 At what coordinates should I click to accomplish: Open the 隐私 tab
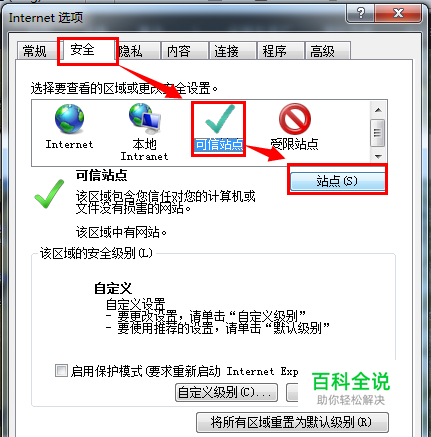pyautogui.click(x=131, y=51)
